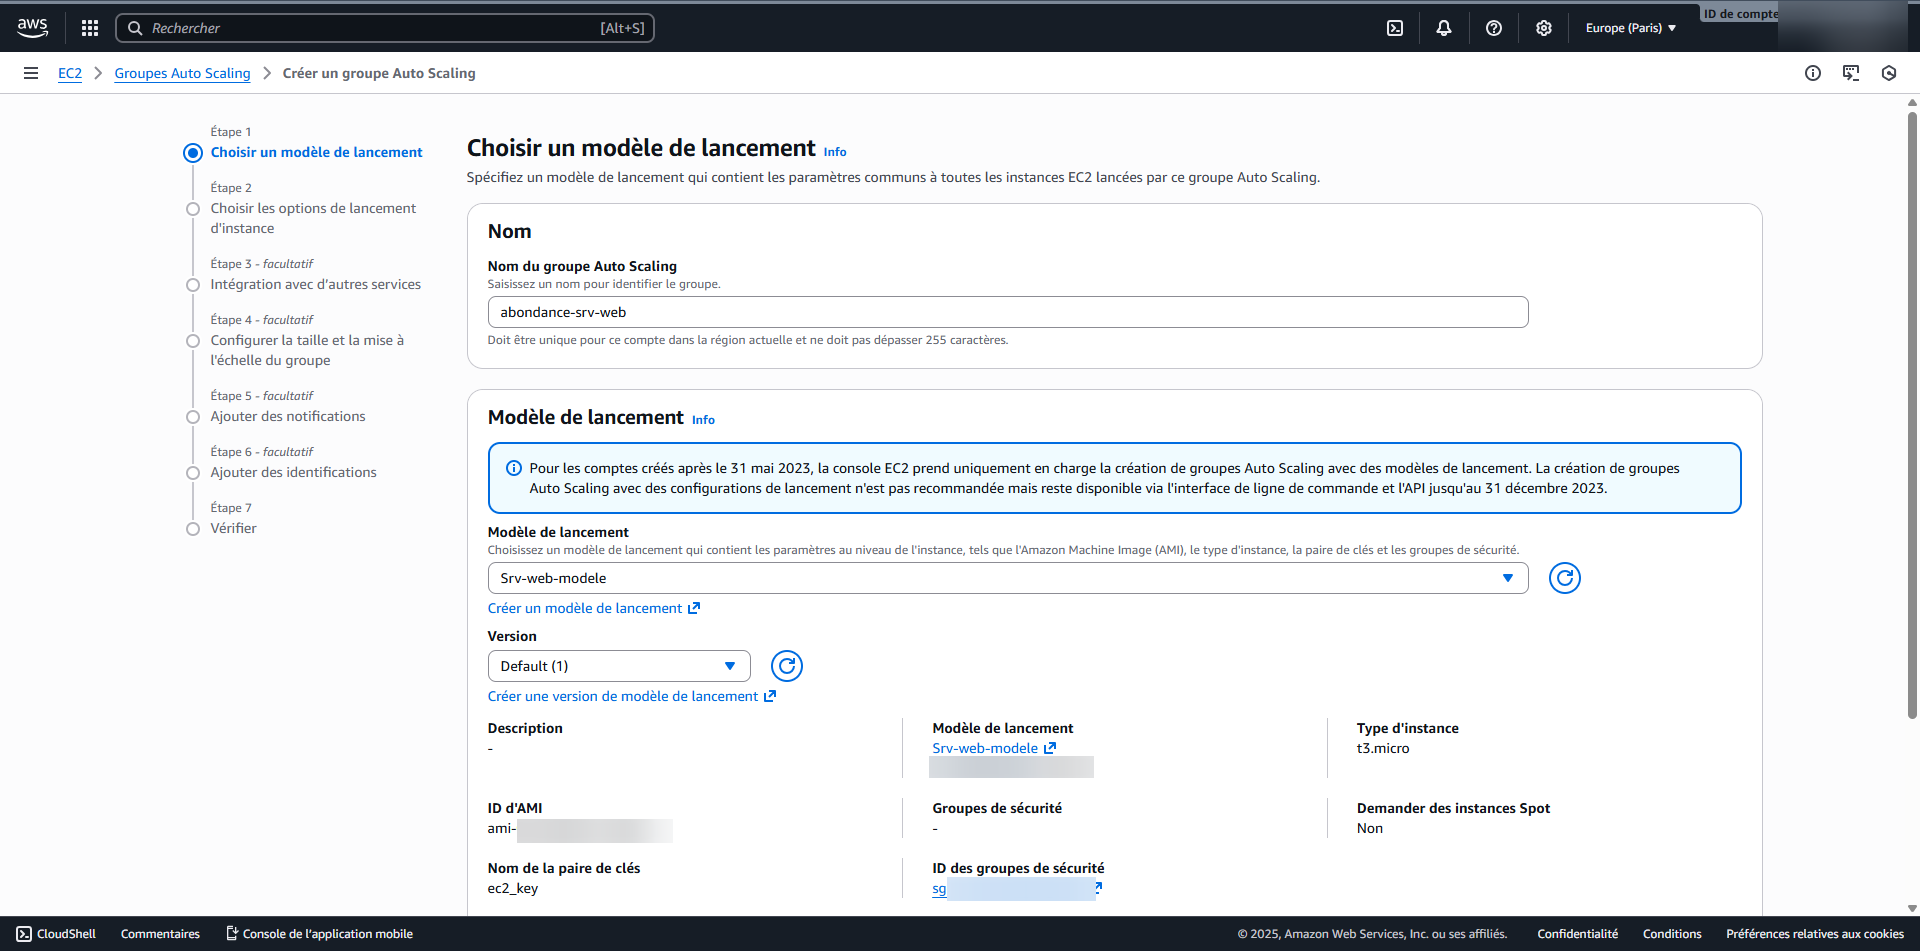Refresh the version list
The width and height of the screenshot is (1920, 951).
(787, 666)
